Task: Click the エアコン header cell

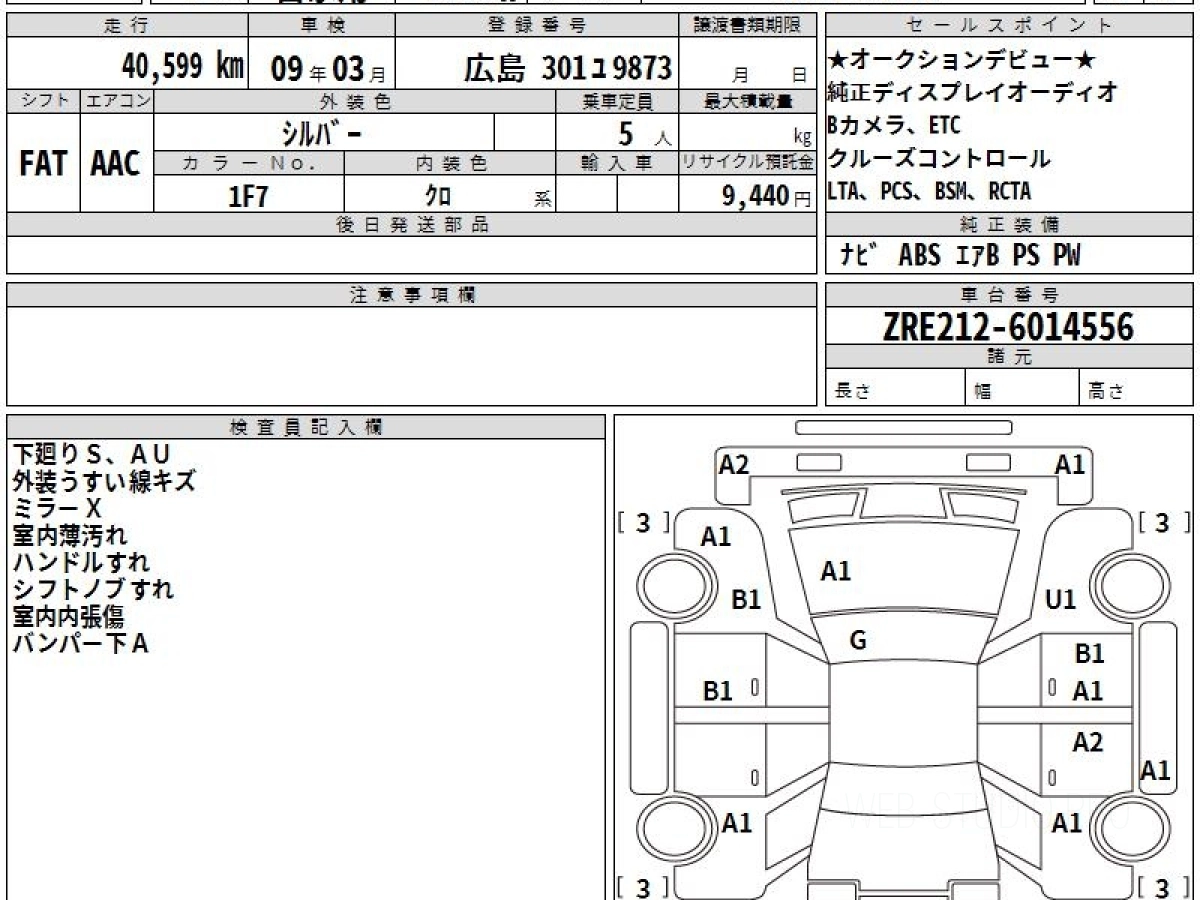Action: [117, 101]
